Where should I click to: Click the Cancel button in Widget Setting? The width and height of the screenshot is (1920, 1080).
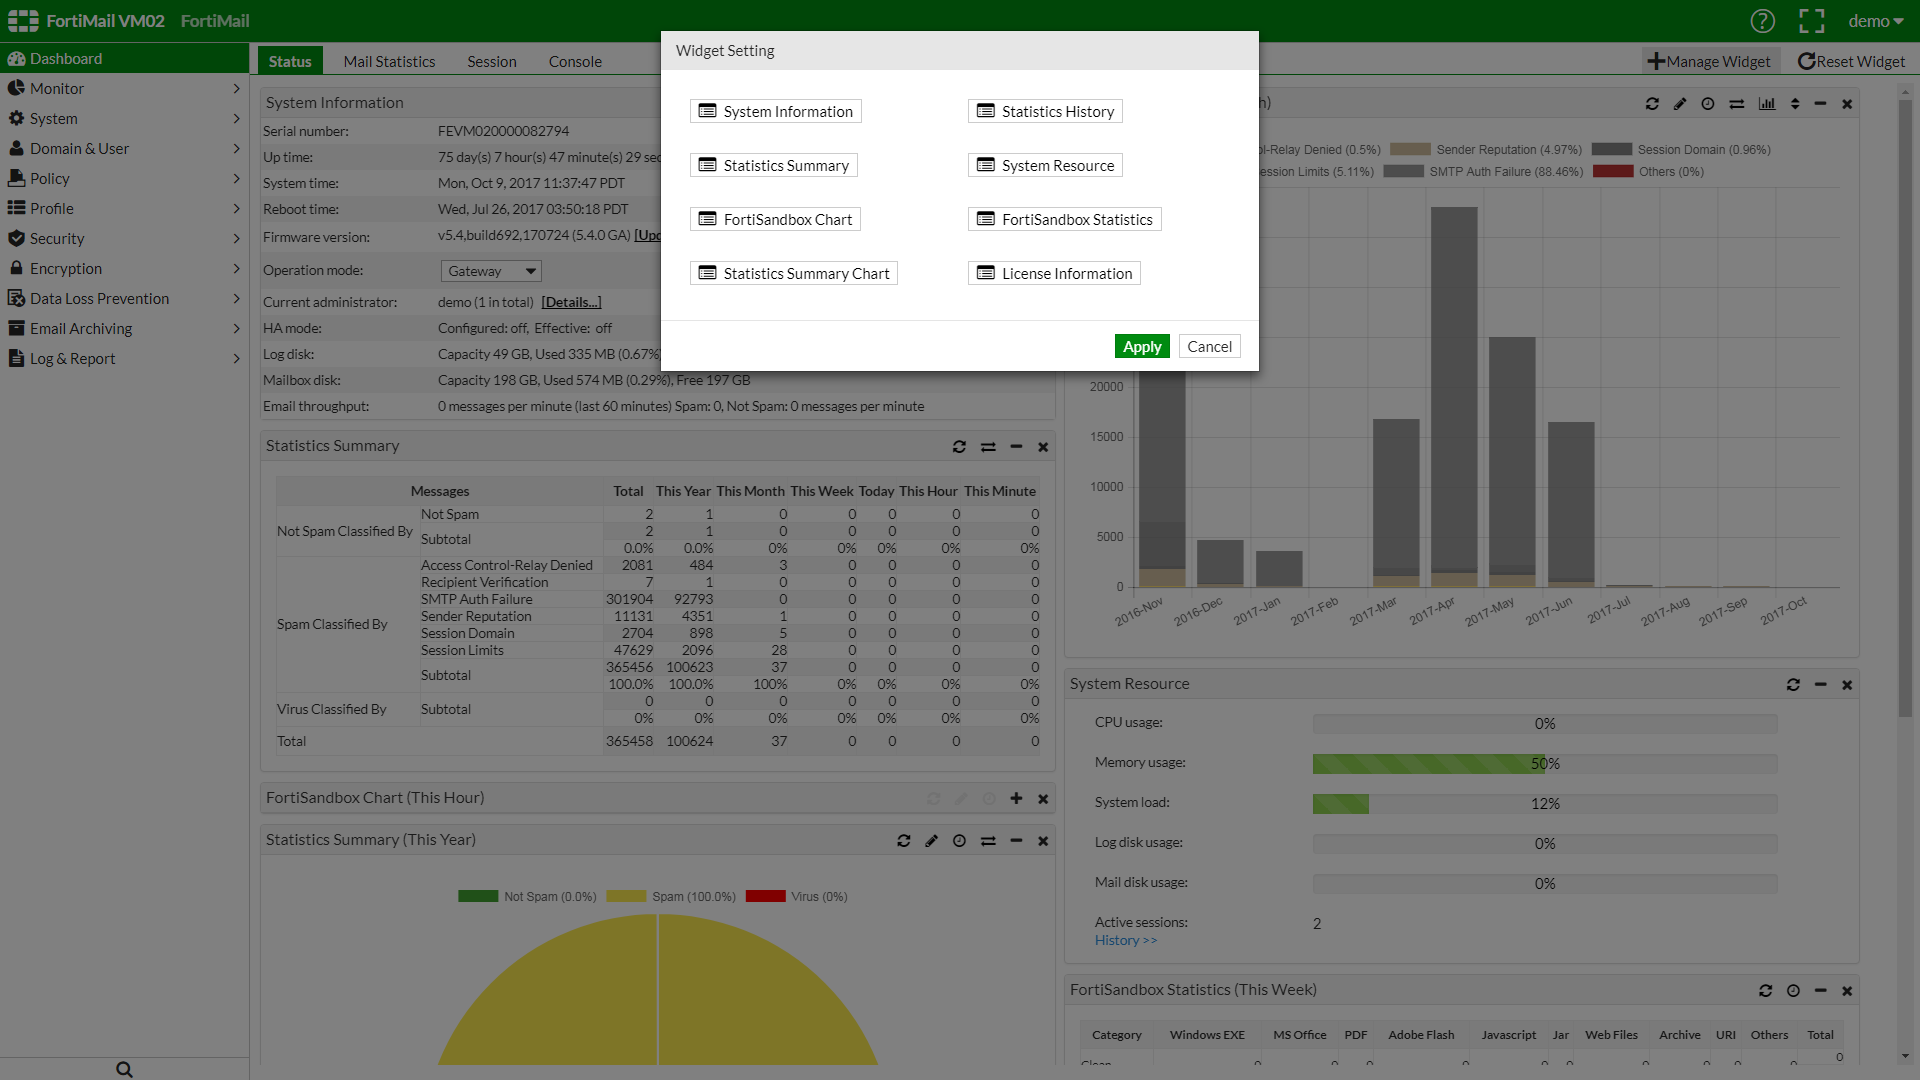pos(1209,346)
